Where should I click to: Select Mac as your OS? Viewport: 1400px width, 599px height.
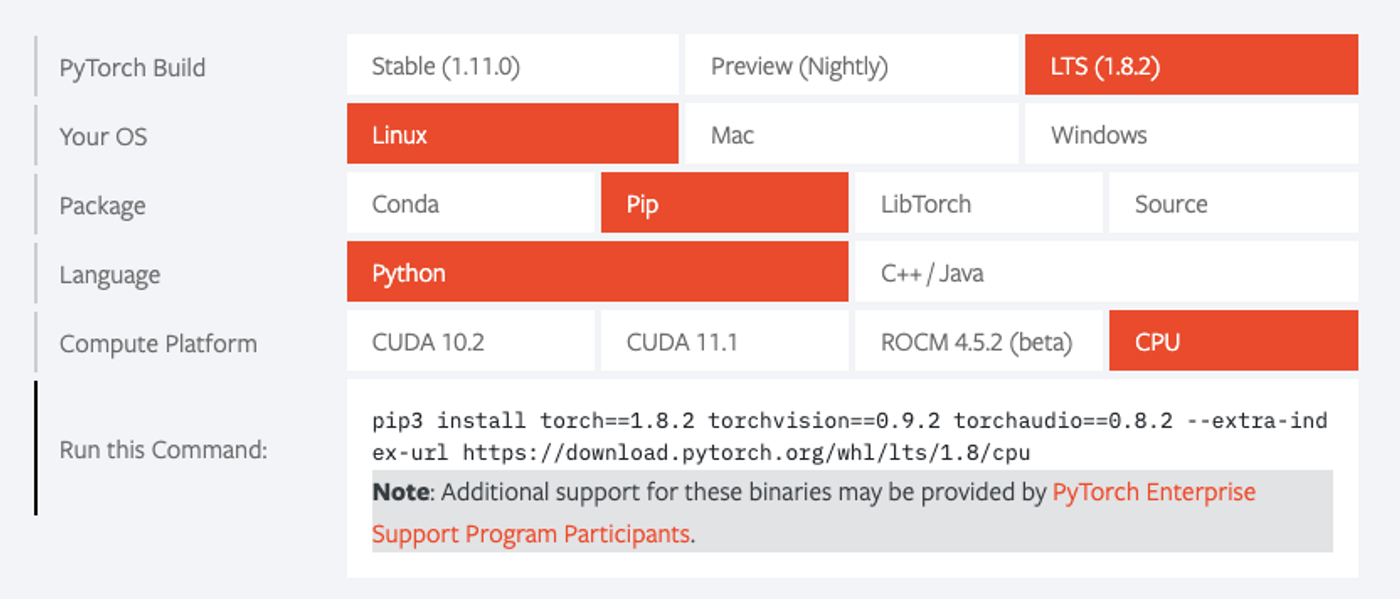click(851, 134)
